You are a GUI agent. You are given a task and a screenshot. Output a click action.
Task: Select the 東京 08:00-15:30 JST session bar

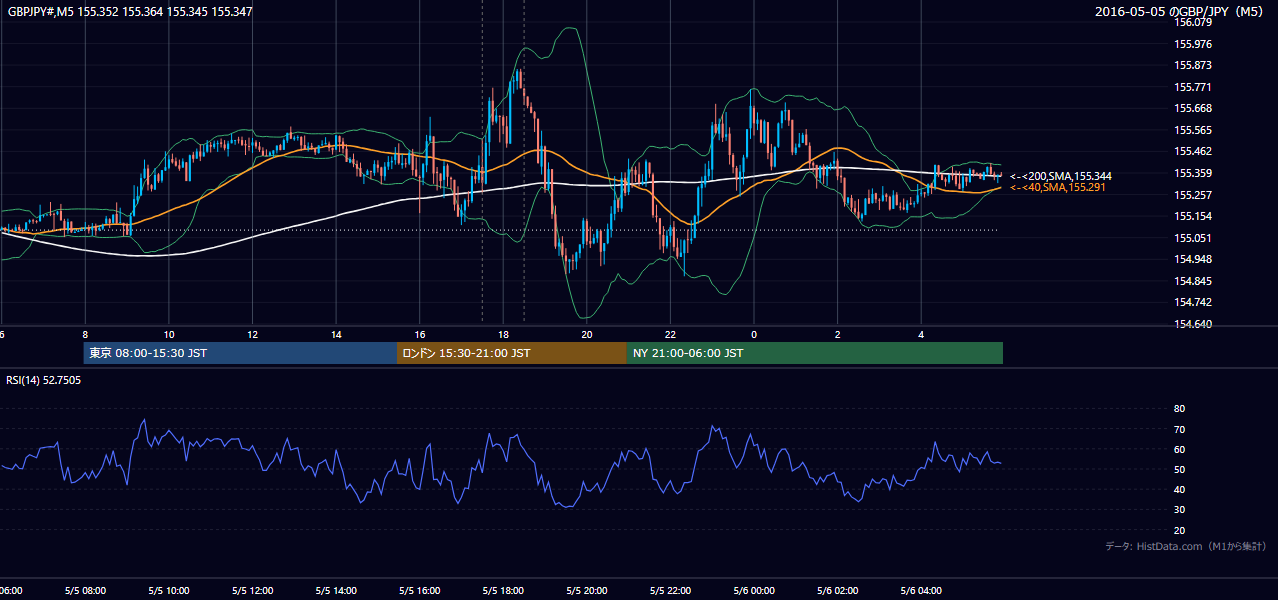pyautogui.click(x=240, y=353)
